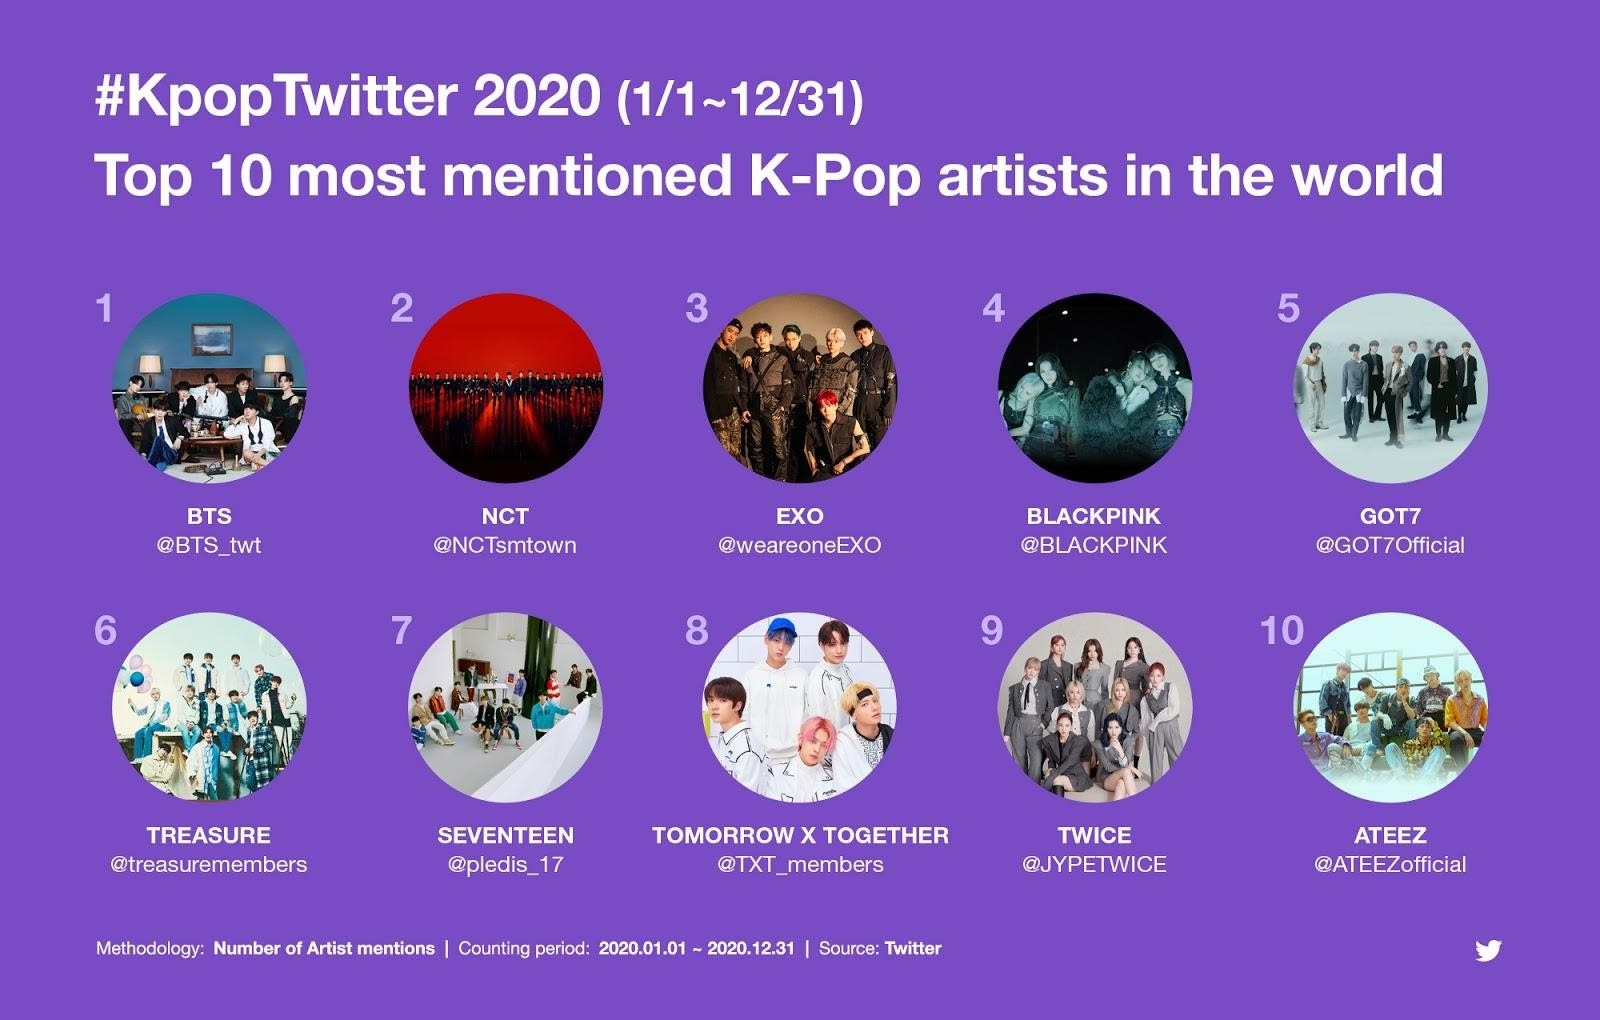Open the BTS group photo thumbnail
The image size is (1600, 1020).
209,387
